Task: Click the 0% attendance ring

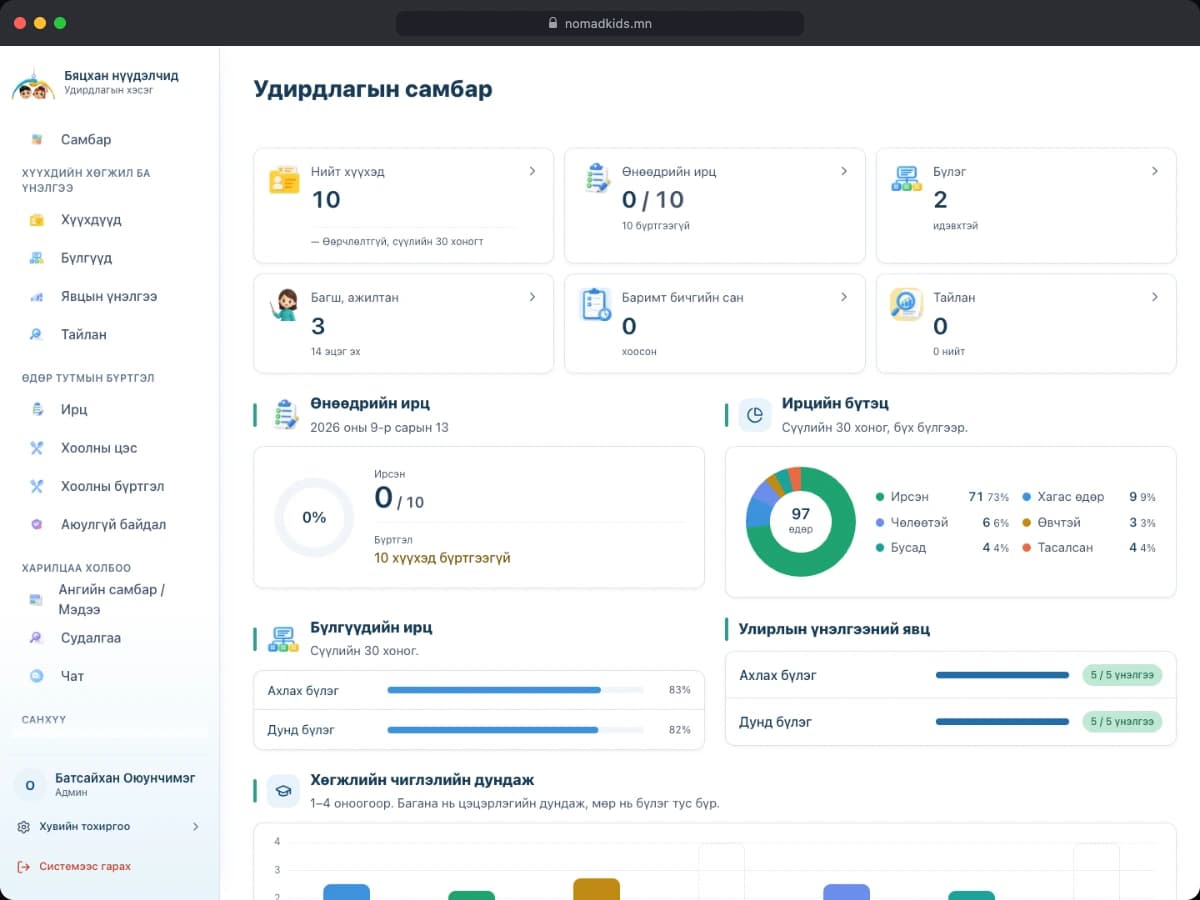Action: point(314,517)
